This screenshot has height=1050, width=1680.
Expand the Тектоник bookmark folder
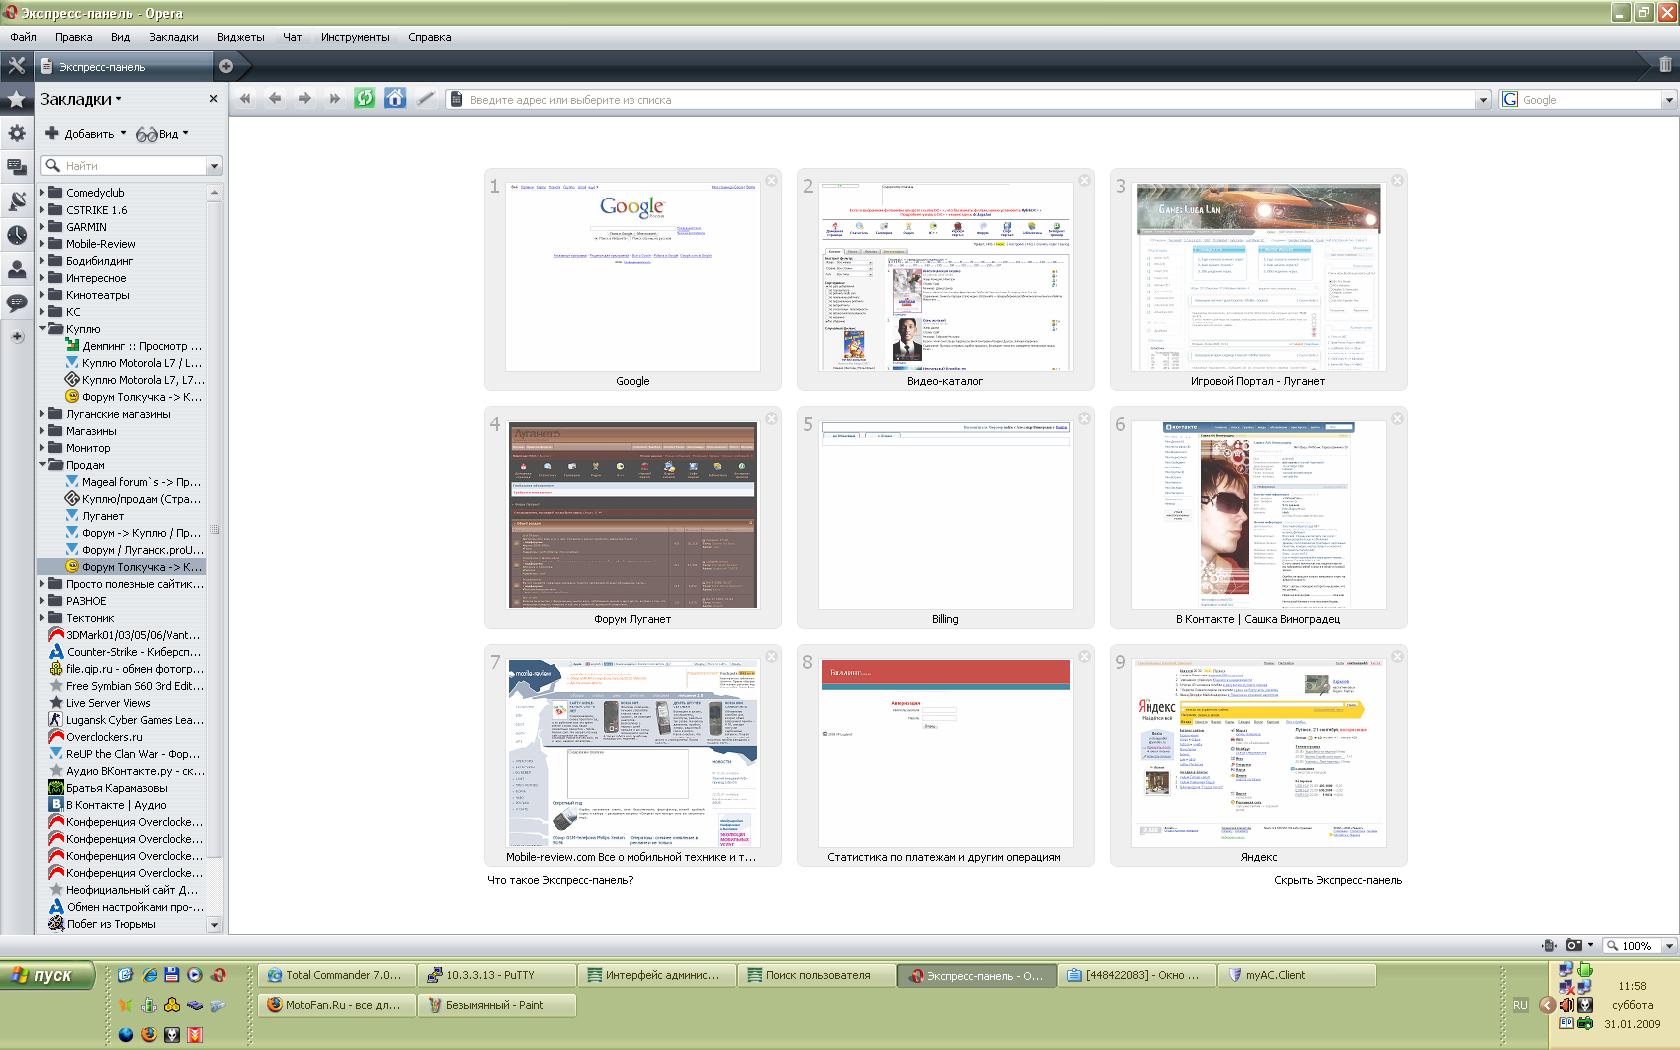43,617
